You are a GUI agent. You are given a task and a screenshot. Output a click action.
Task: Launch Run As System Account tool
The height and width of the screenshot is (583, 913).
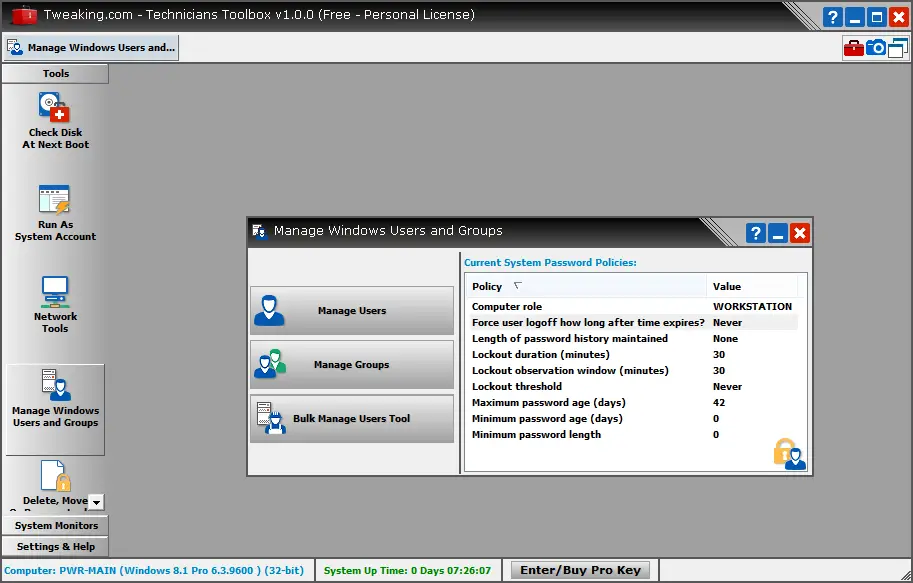pyautogui.click(x=55, y=213)
